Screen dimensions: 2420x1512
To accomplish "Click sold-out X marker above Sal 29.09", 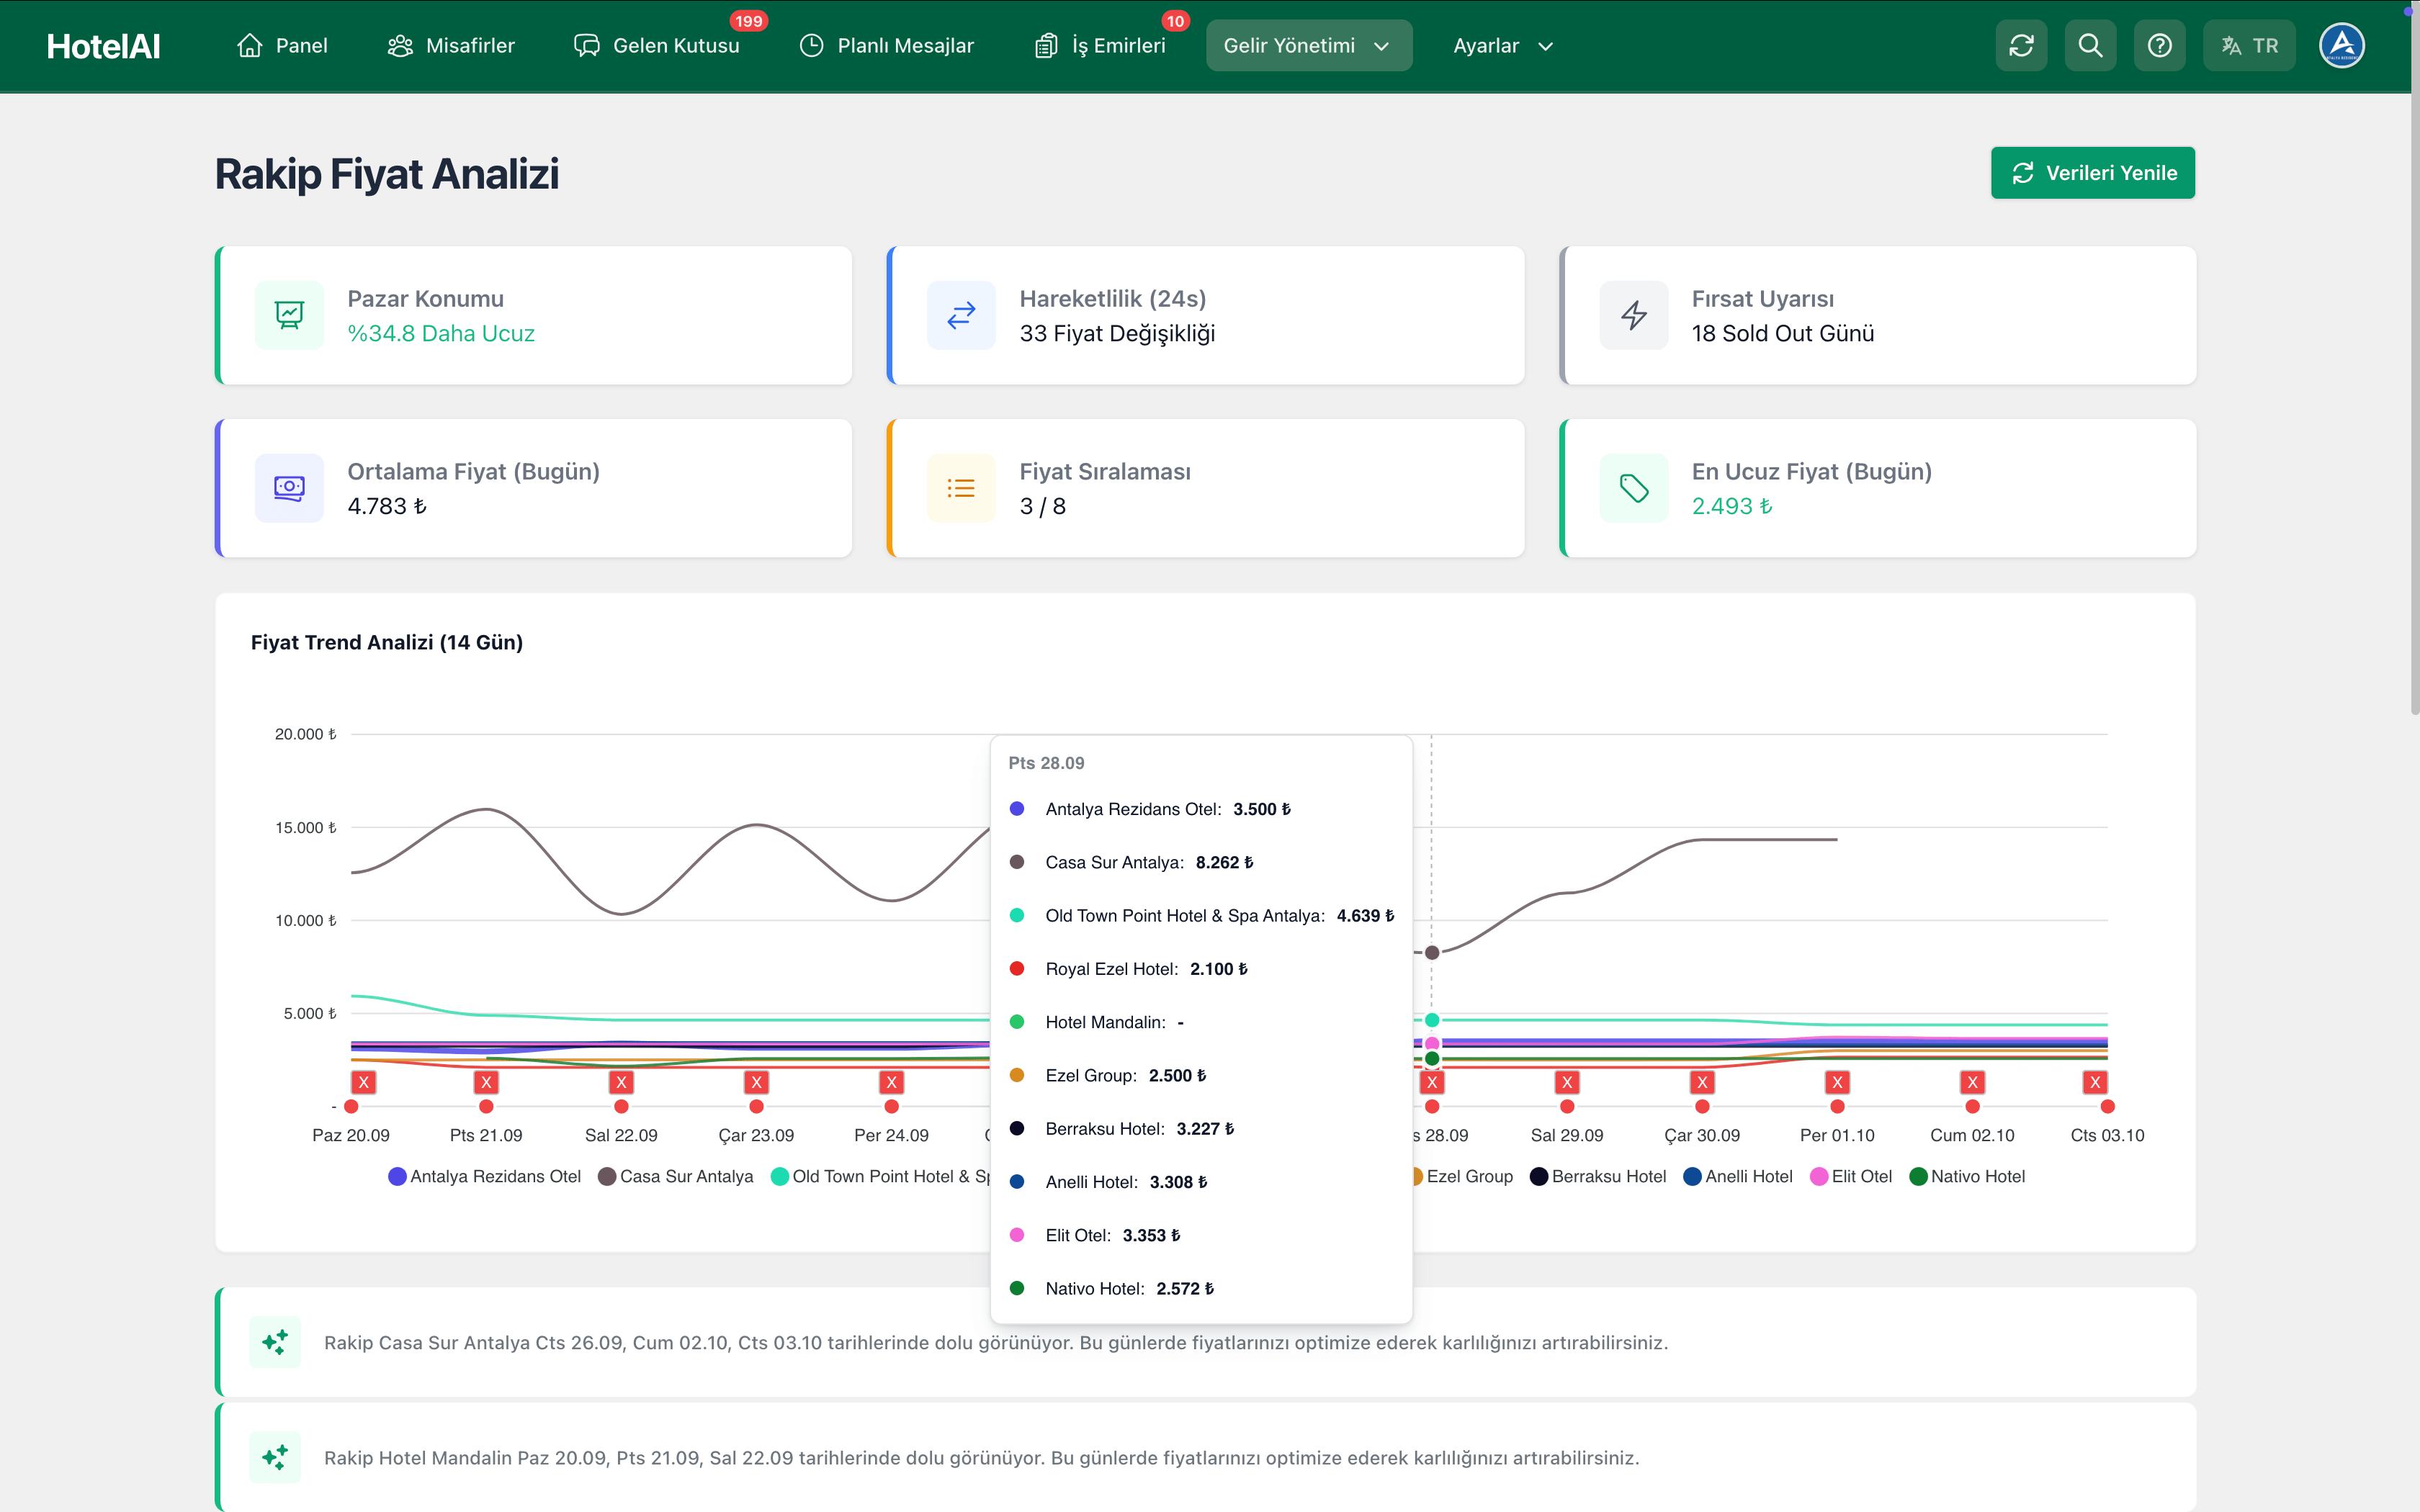I will pyautogui.click(x=1567, y=1082).
